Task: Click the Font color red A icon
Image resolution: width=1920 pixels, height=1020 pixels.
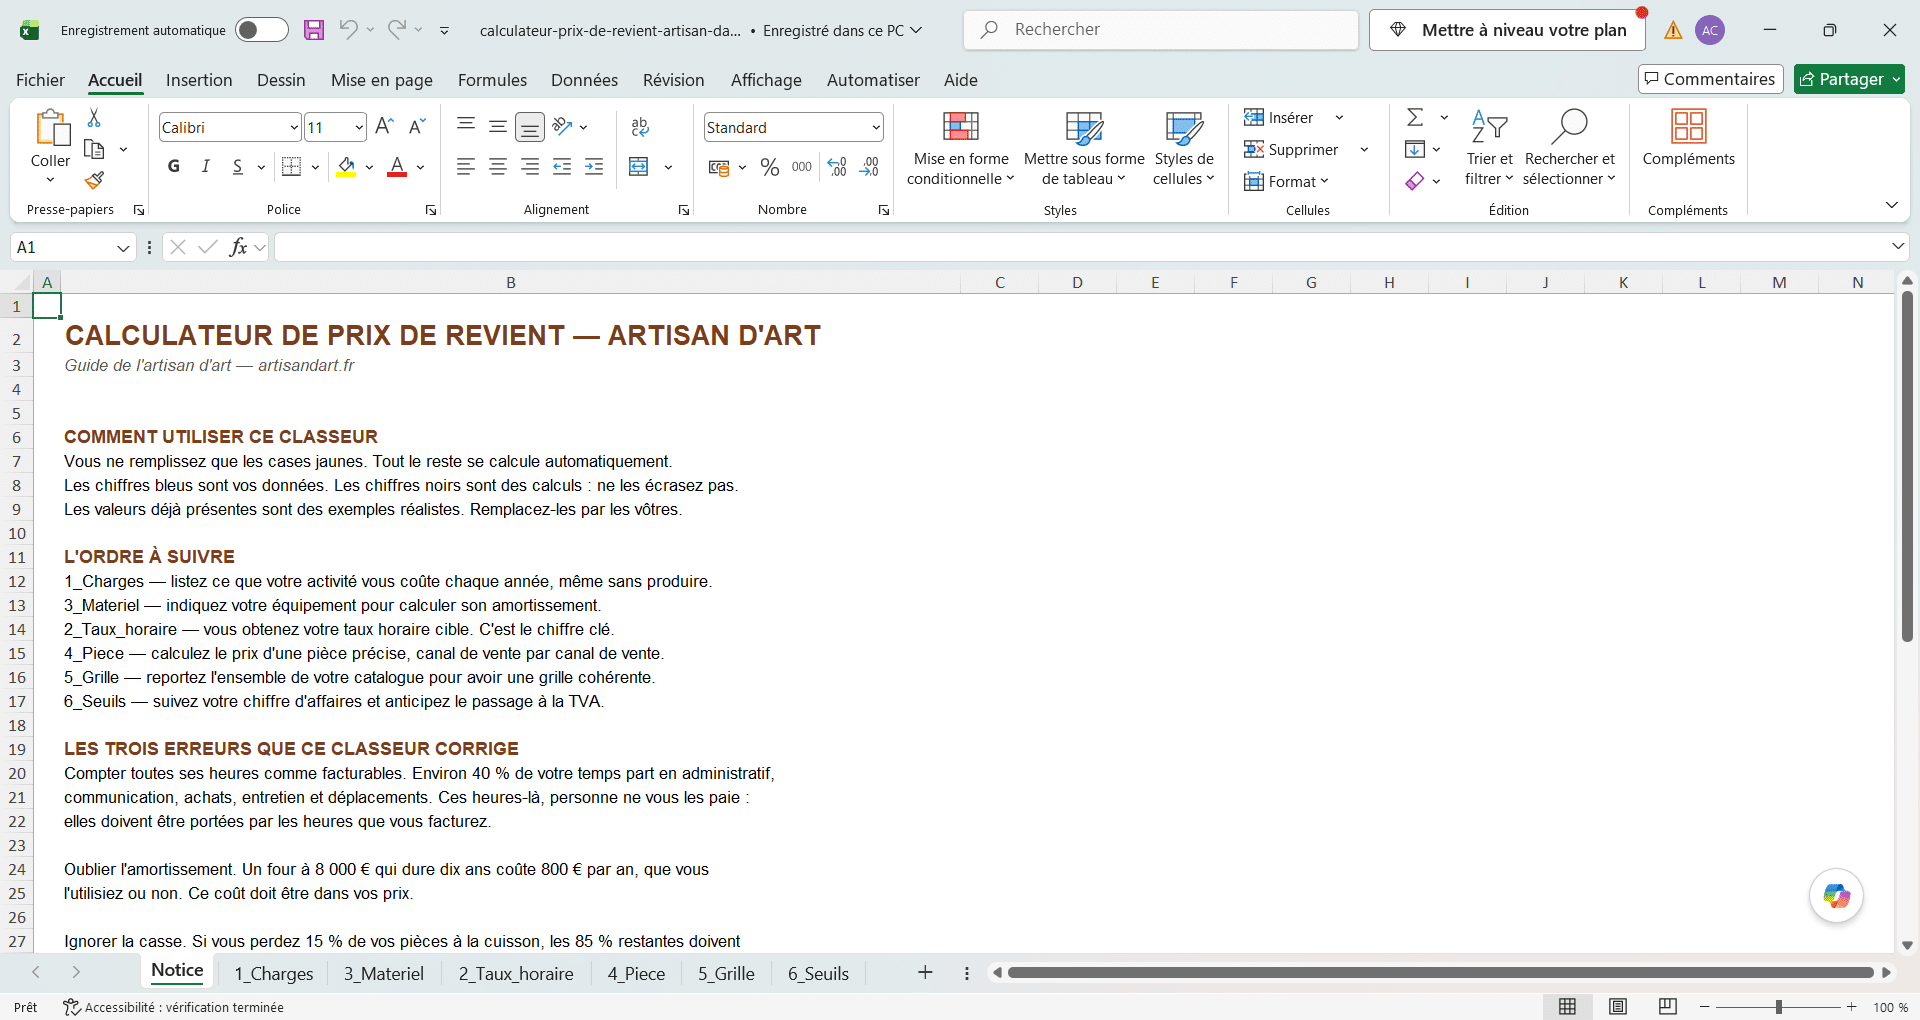Action: [x=397, y=167]
